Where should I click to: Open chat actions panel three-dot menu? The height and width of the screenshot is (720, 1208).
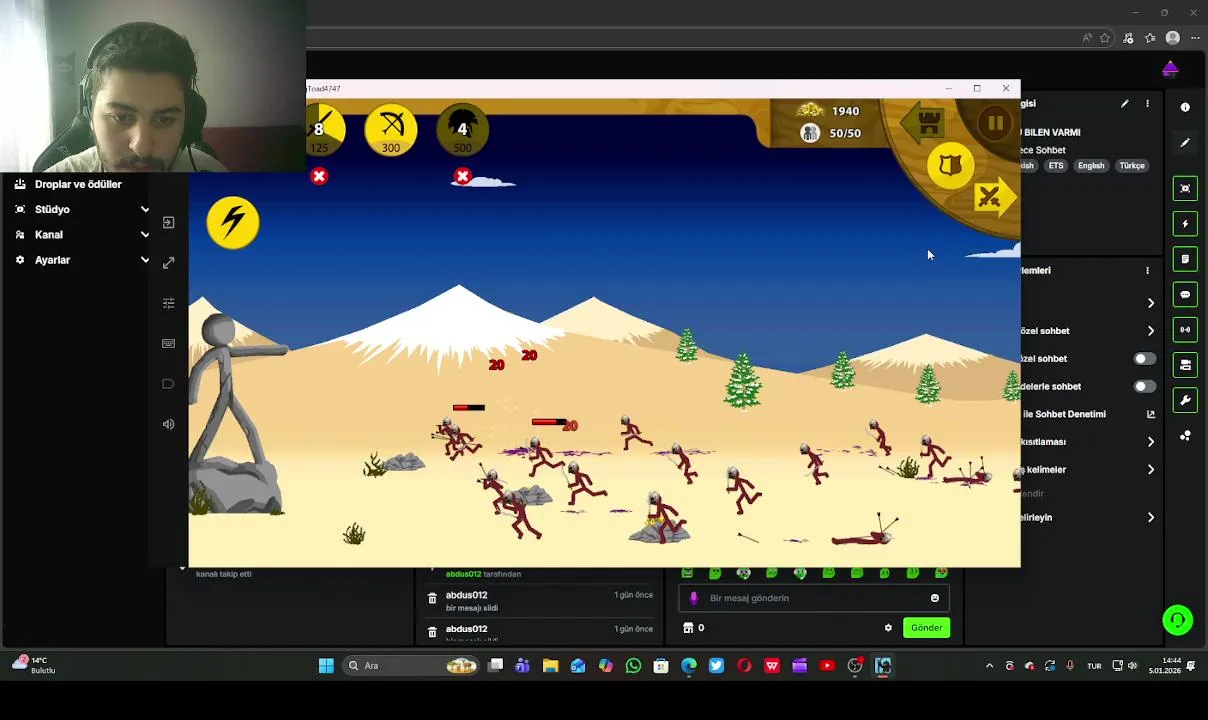pos(1147,270)
